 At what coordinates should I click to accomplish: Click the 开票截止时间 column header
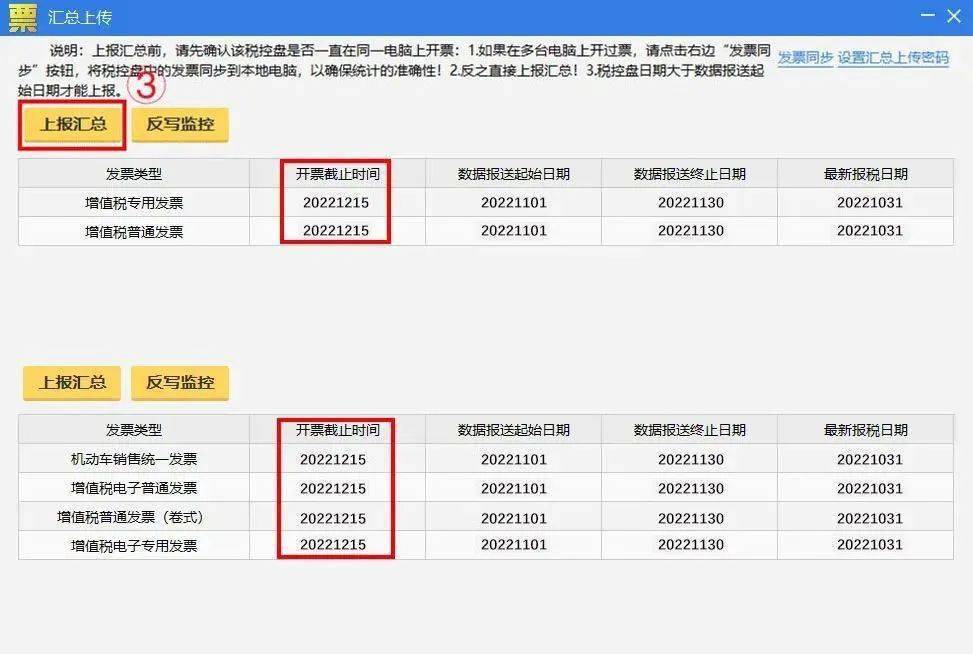(x=335, y=173)
